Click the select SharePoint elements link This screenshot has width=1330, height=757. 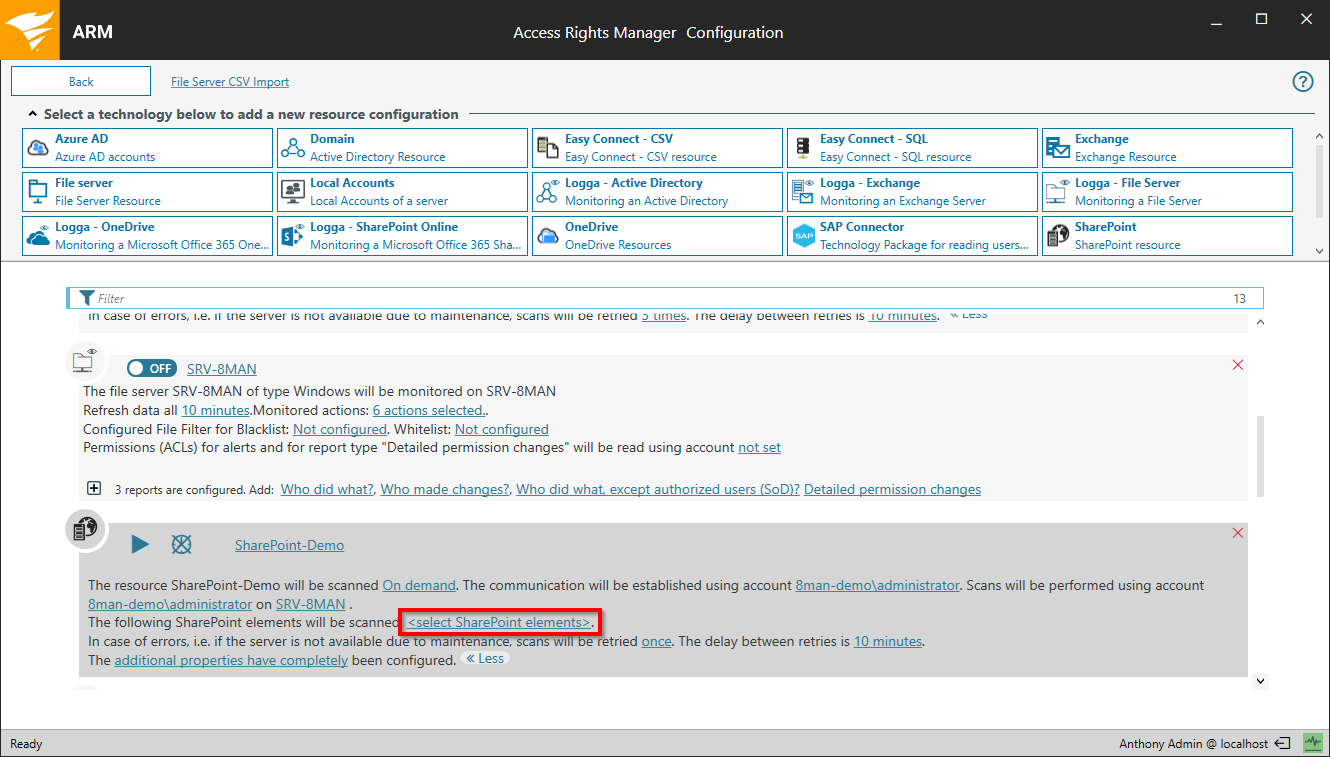pyautogui.click(x=499, y=622)
